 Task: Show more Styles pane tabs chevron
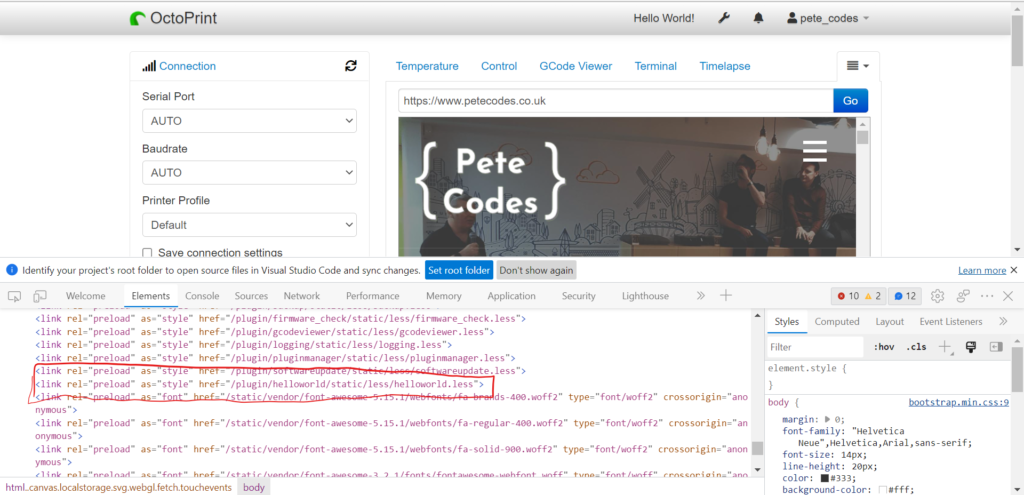pyautogui.click(x=1003, y=321)
